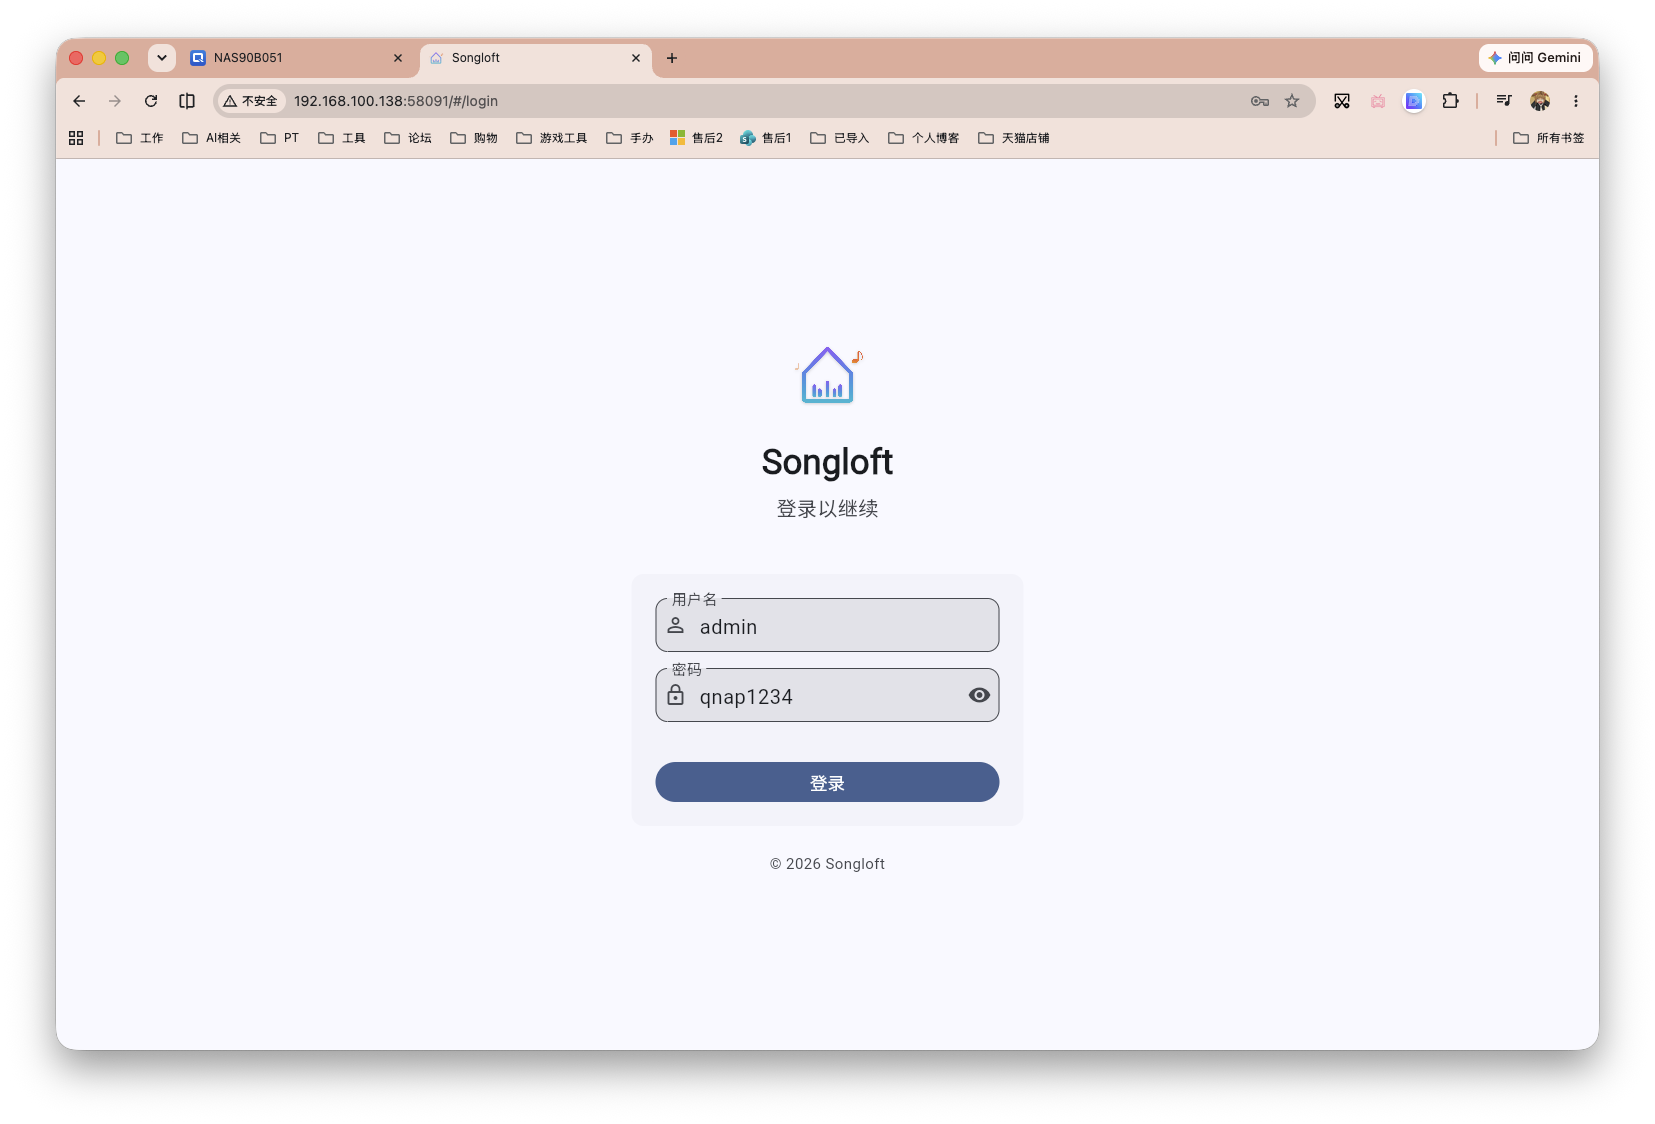Click the © 2026 Songloft footer text
The width and height of the screenshot is (1655, 1124).
[827, 864]
